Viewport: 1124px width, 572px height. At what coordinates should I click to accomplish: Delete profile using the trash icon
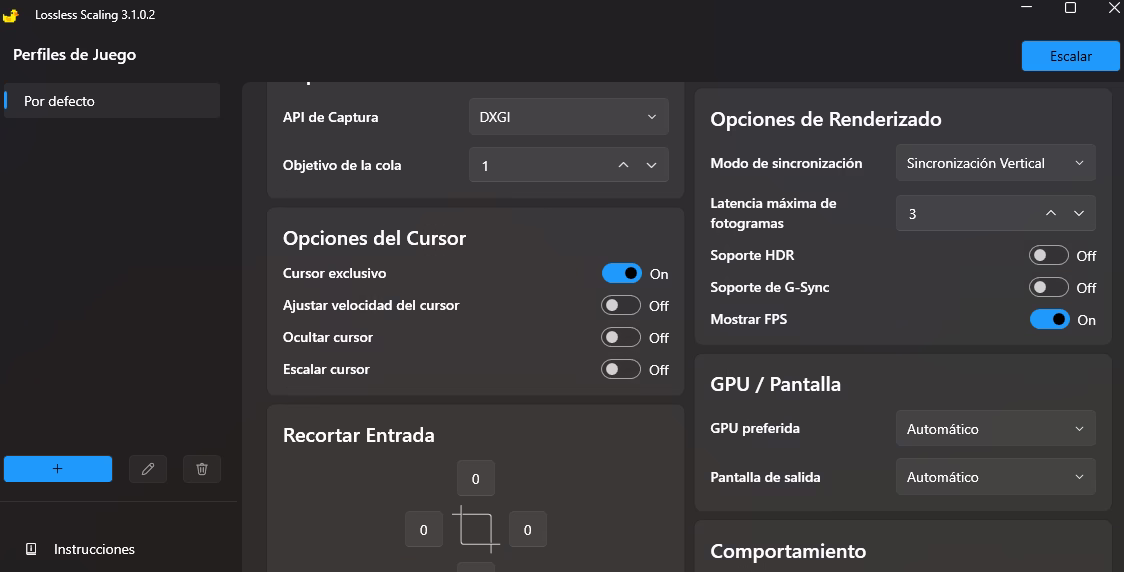[x=202, y=469]
